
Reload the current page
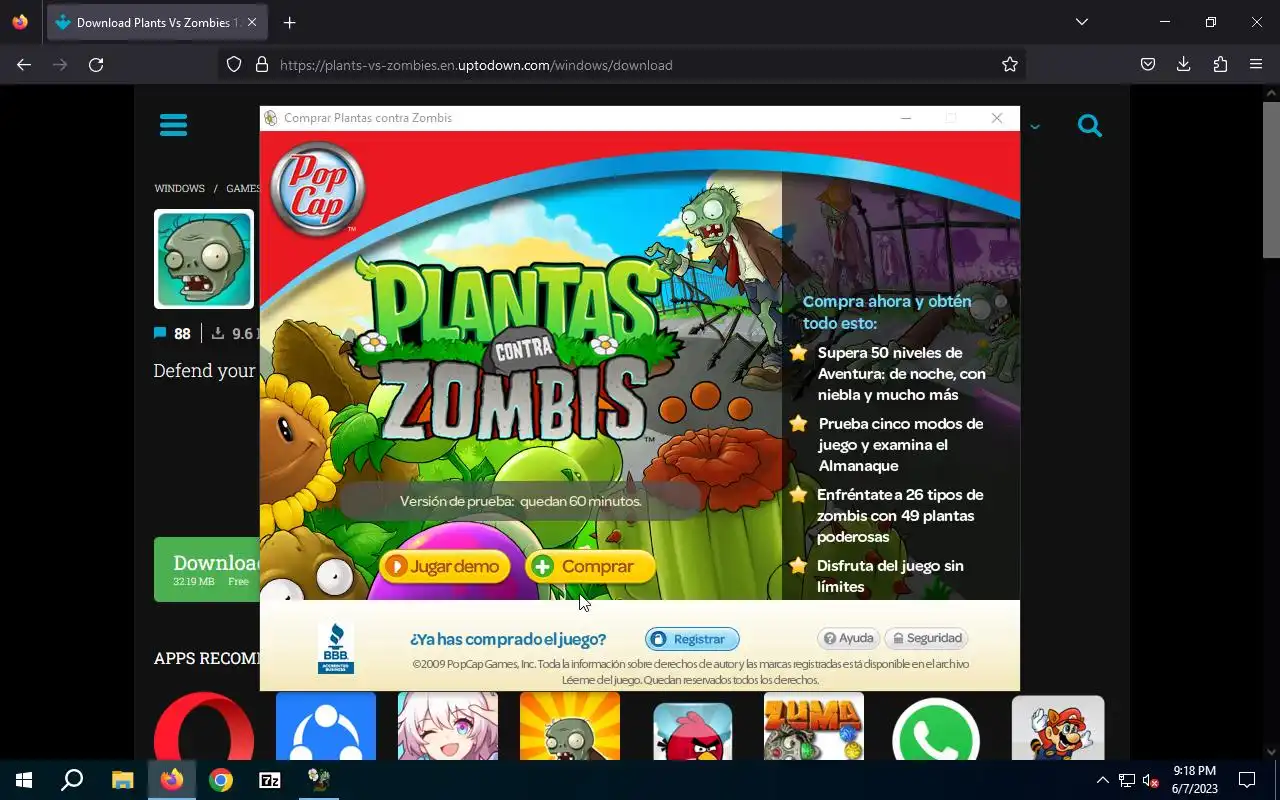[x=96, y=65]
